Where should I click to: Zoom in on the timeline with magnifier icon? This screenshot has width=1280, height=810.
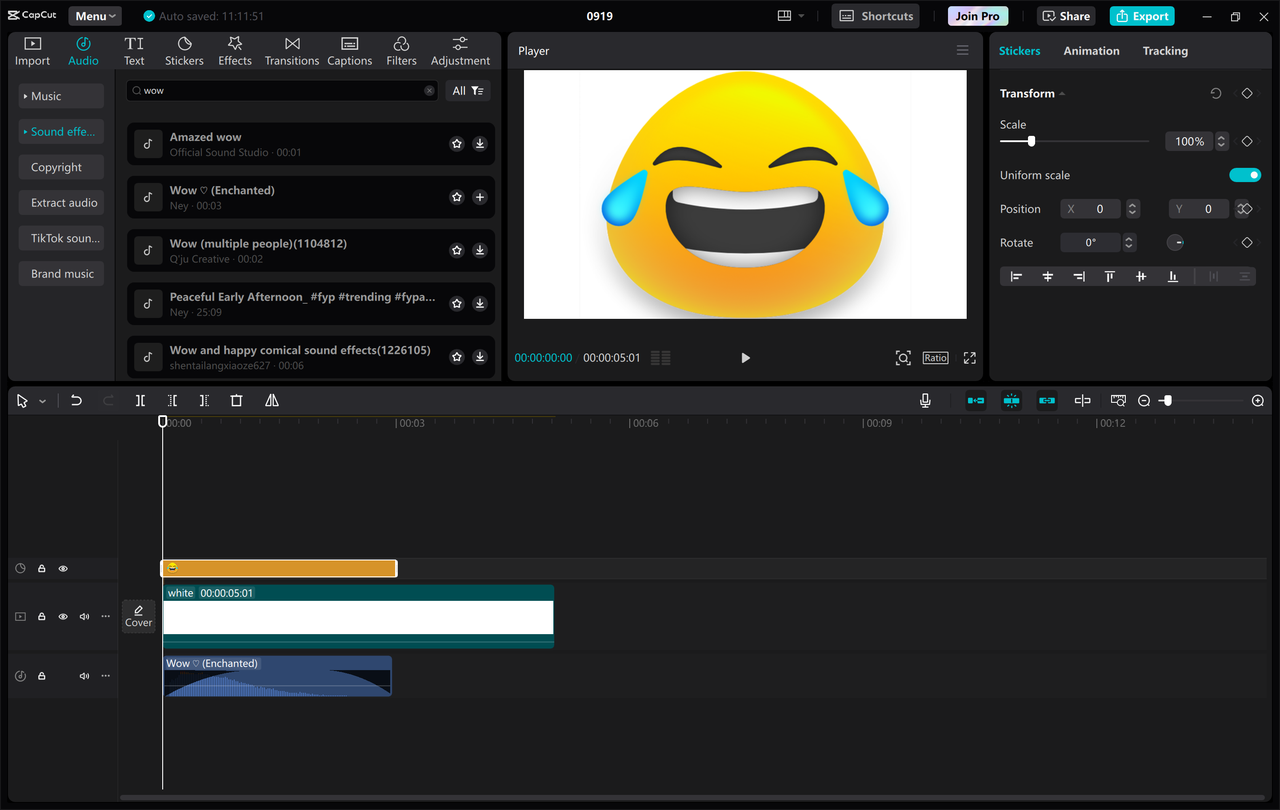(1257, 400)
